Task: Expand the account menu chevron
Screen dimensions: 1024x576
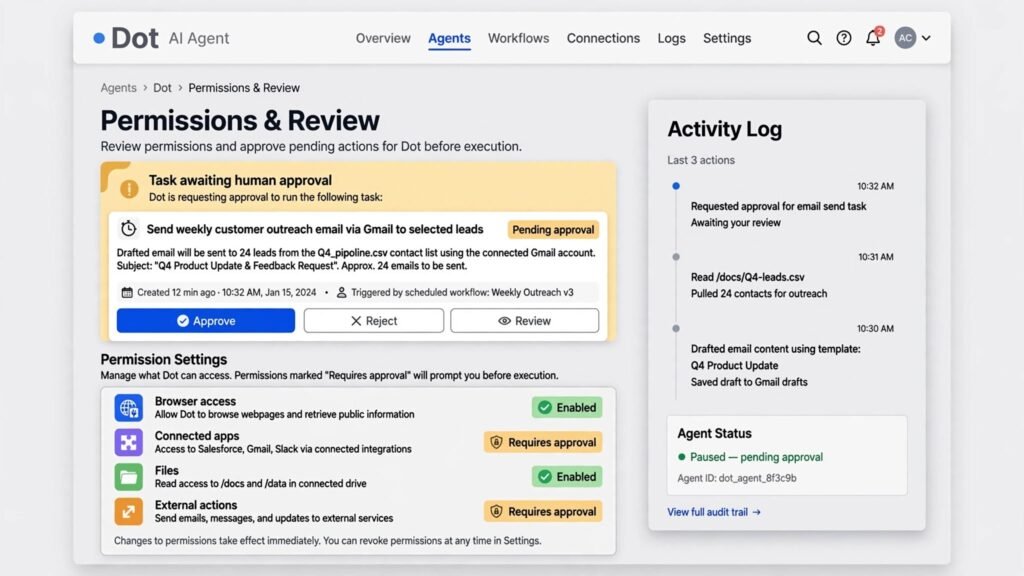Action: (926, 38)
